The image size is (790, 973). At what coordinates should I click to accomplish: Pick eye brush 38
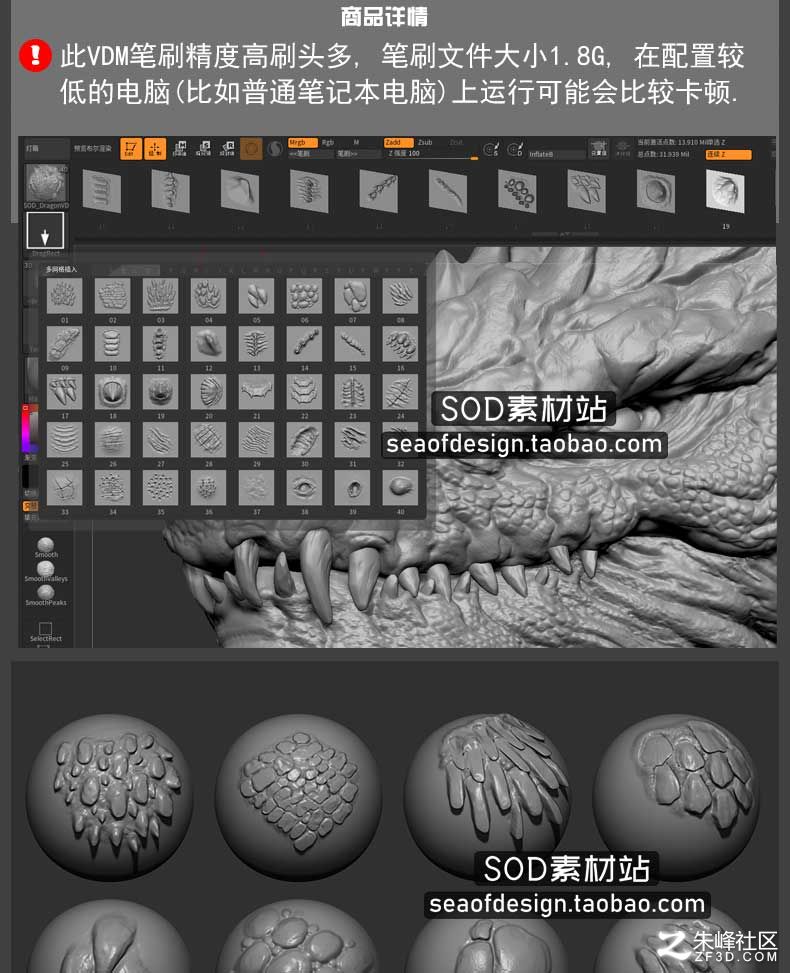pos(304,488)
